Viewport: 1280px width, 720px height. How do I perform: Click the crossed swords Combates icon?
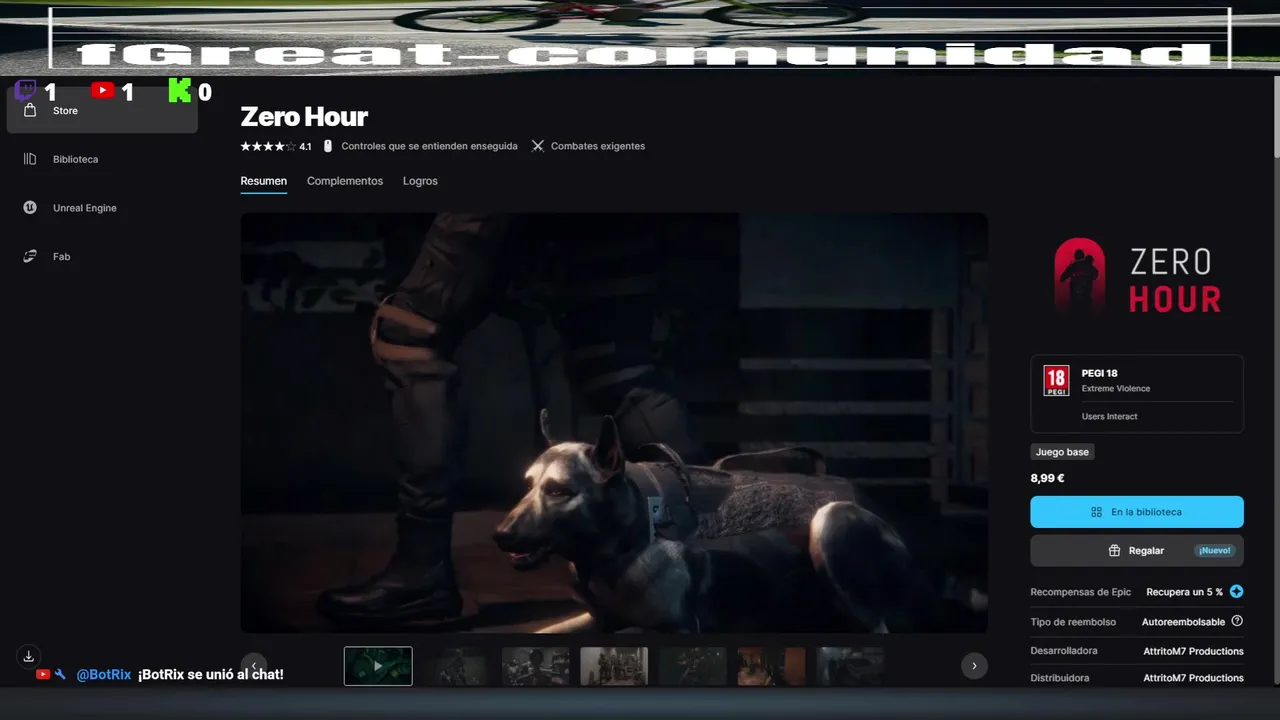click(x=538, y=146)
